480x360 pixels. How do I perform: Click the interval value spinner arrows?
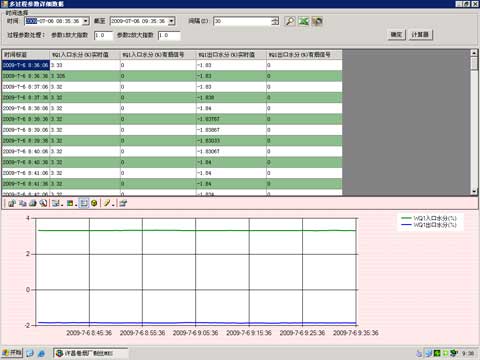click(x=275, y=21)
